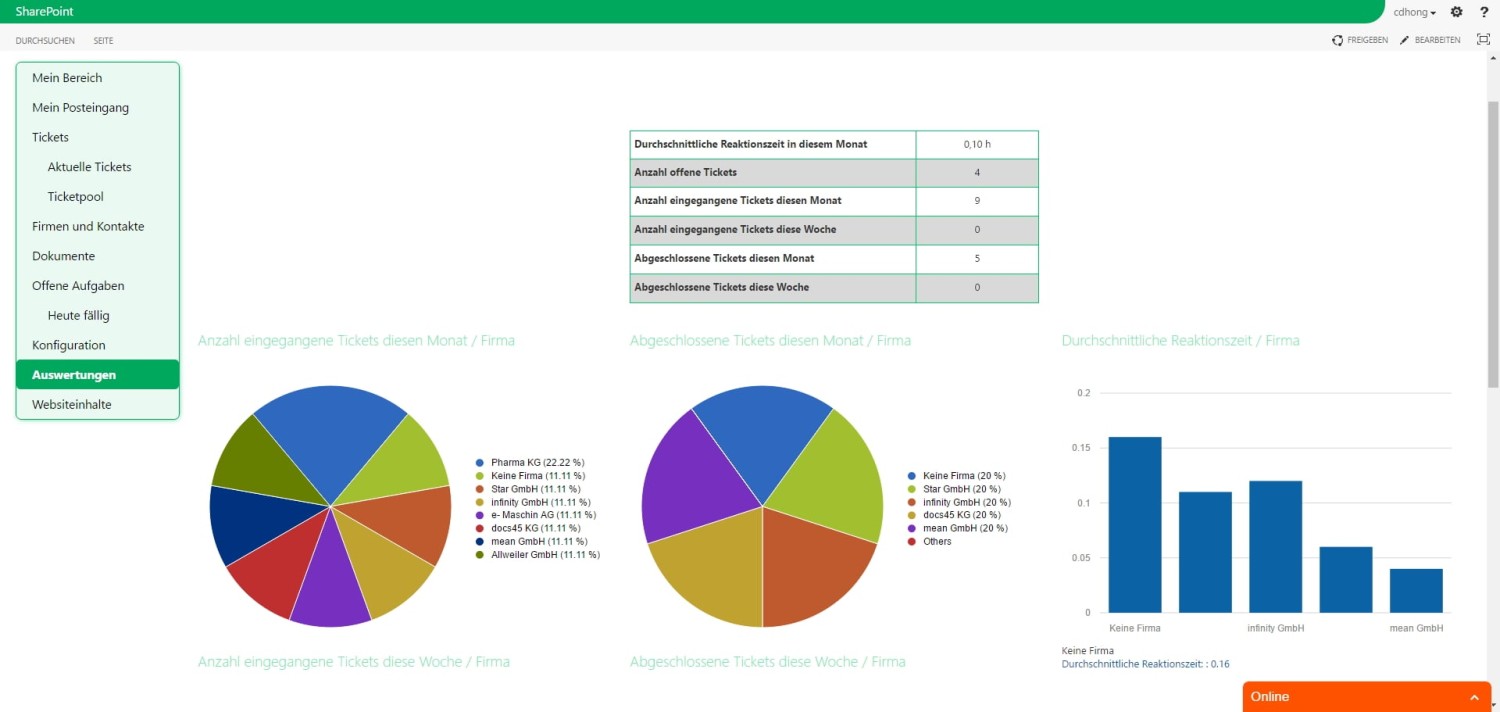
Task: Select the Konfiguration menu entry
Action: click(68, 346)
